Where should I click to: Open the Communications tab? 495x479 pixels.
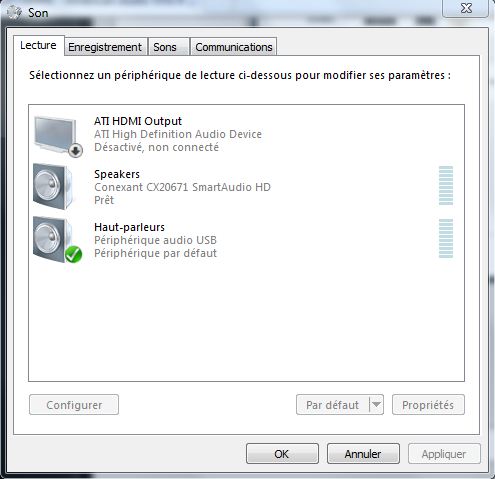(x=233, y=47)
